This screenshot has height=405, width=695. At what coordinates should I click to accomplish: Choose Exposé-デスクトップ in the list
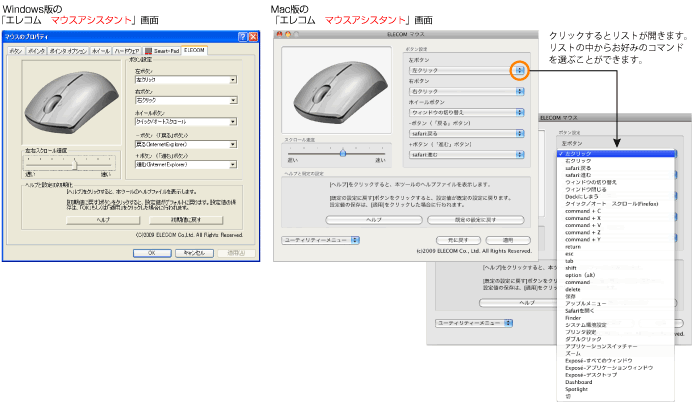616,375
